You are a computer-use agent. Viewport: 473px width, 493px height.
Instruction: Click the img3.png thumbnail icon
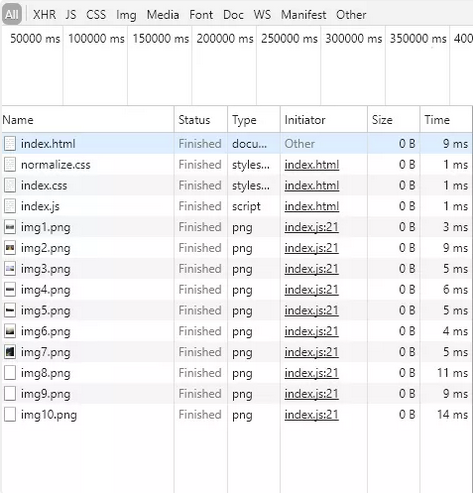[x=10, y=269]
